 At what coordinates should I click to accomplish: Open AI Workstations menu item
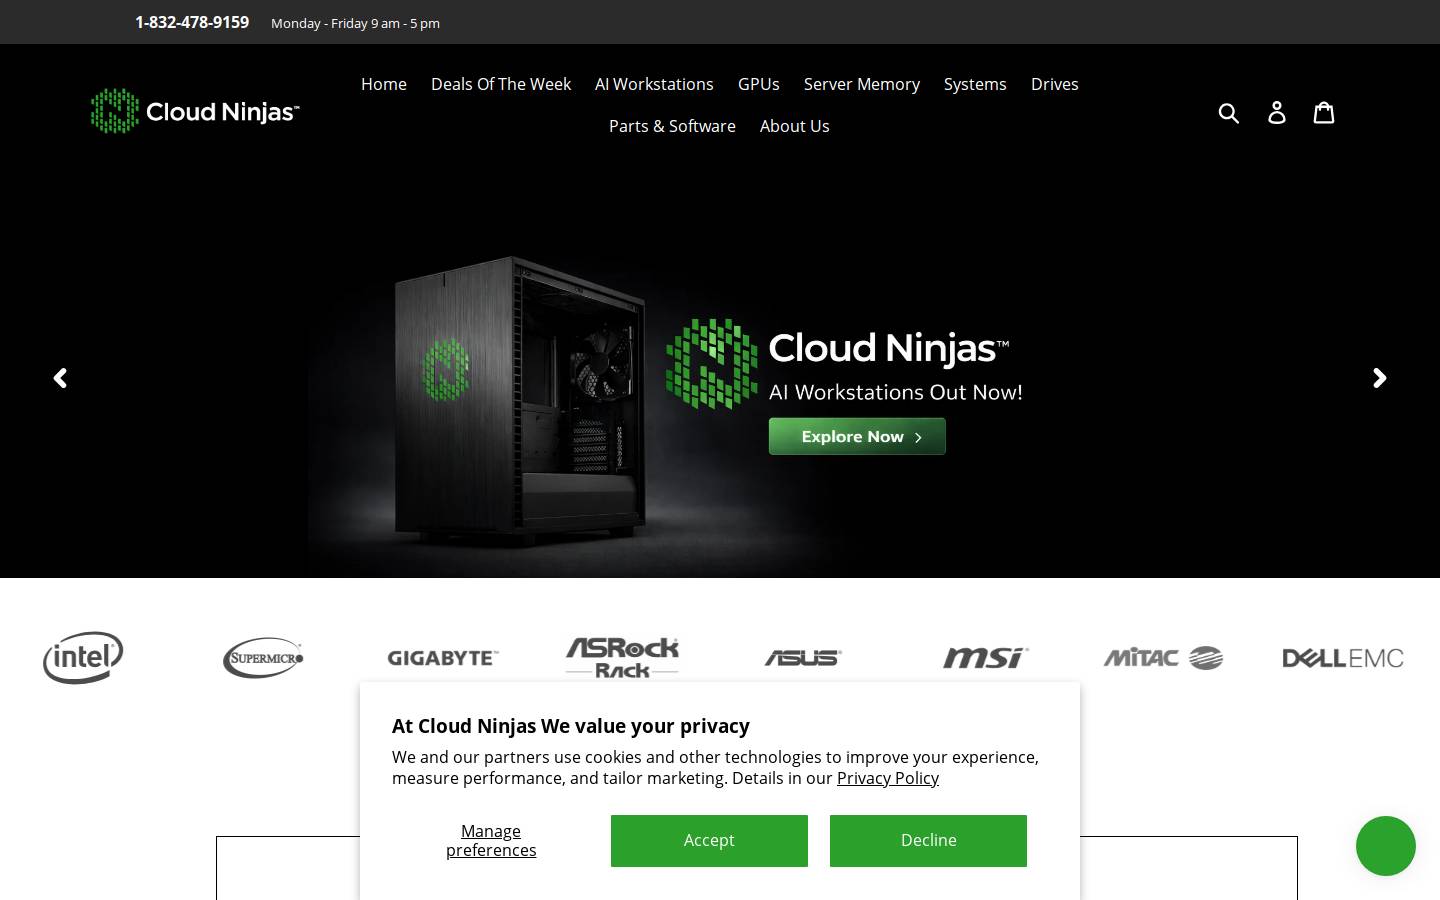(654, 84)
